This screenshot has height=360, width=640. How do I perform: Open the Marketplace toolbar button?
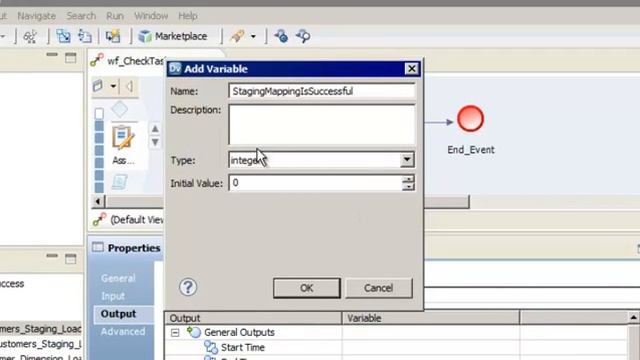point(173,36)
